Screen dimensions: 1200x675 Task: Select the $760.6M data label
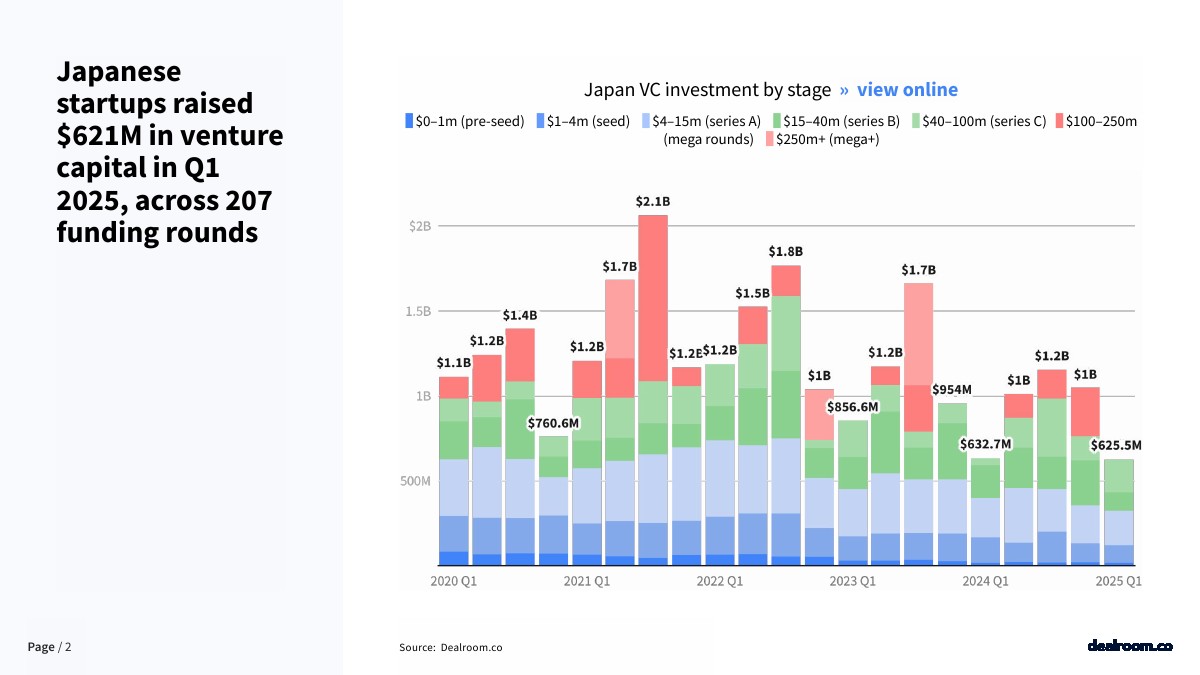pyautogui.click(x=553, y=423)
